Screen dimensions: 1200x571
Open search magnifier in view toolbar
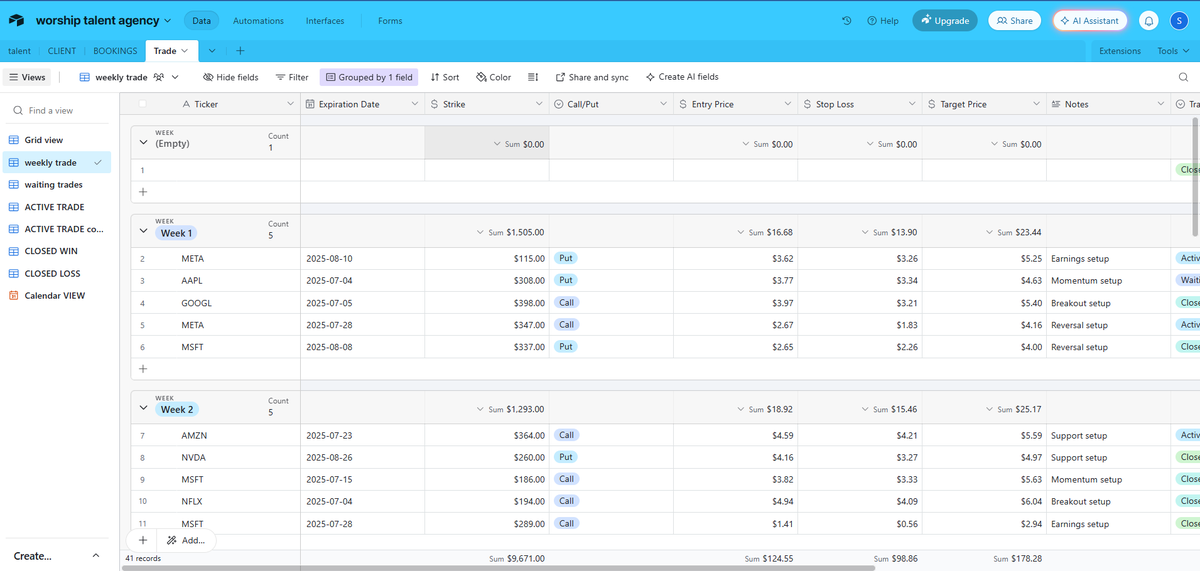pos(1183,77)
